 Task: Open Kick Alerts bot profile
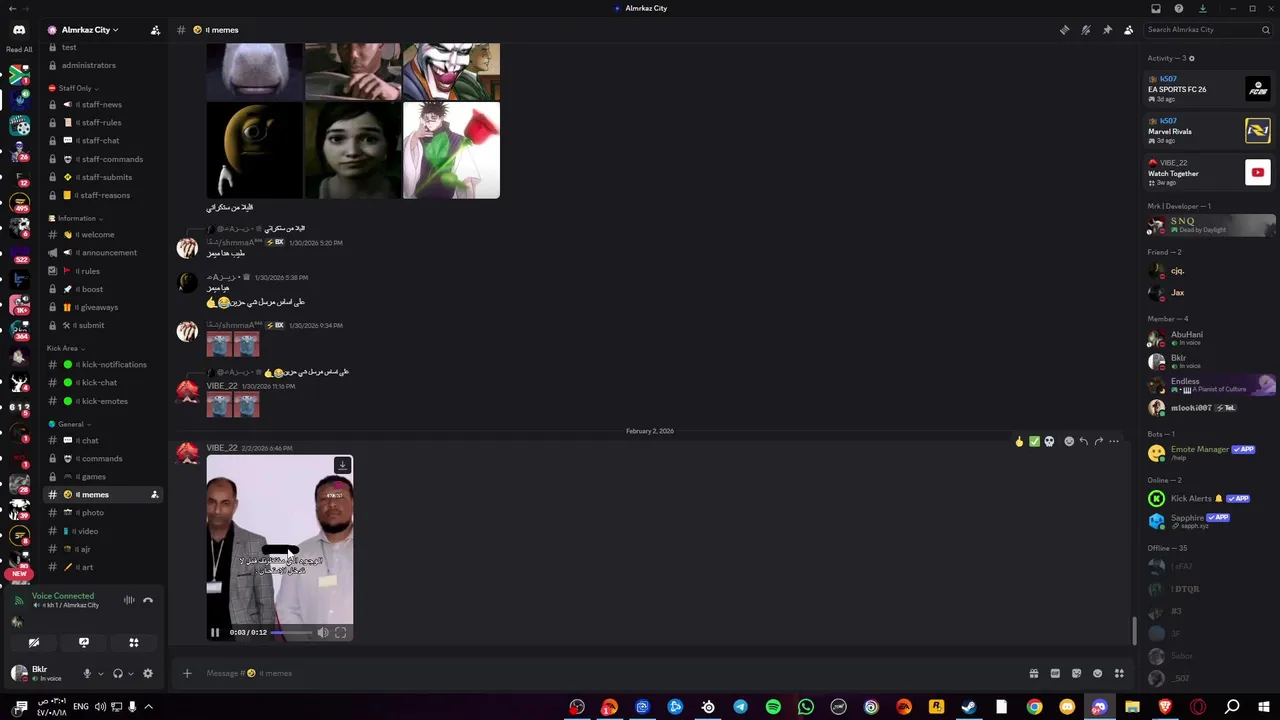point(1210,498)
